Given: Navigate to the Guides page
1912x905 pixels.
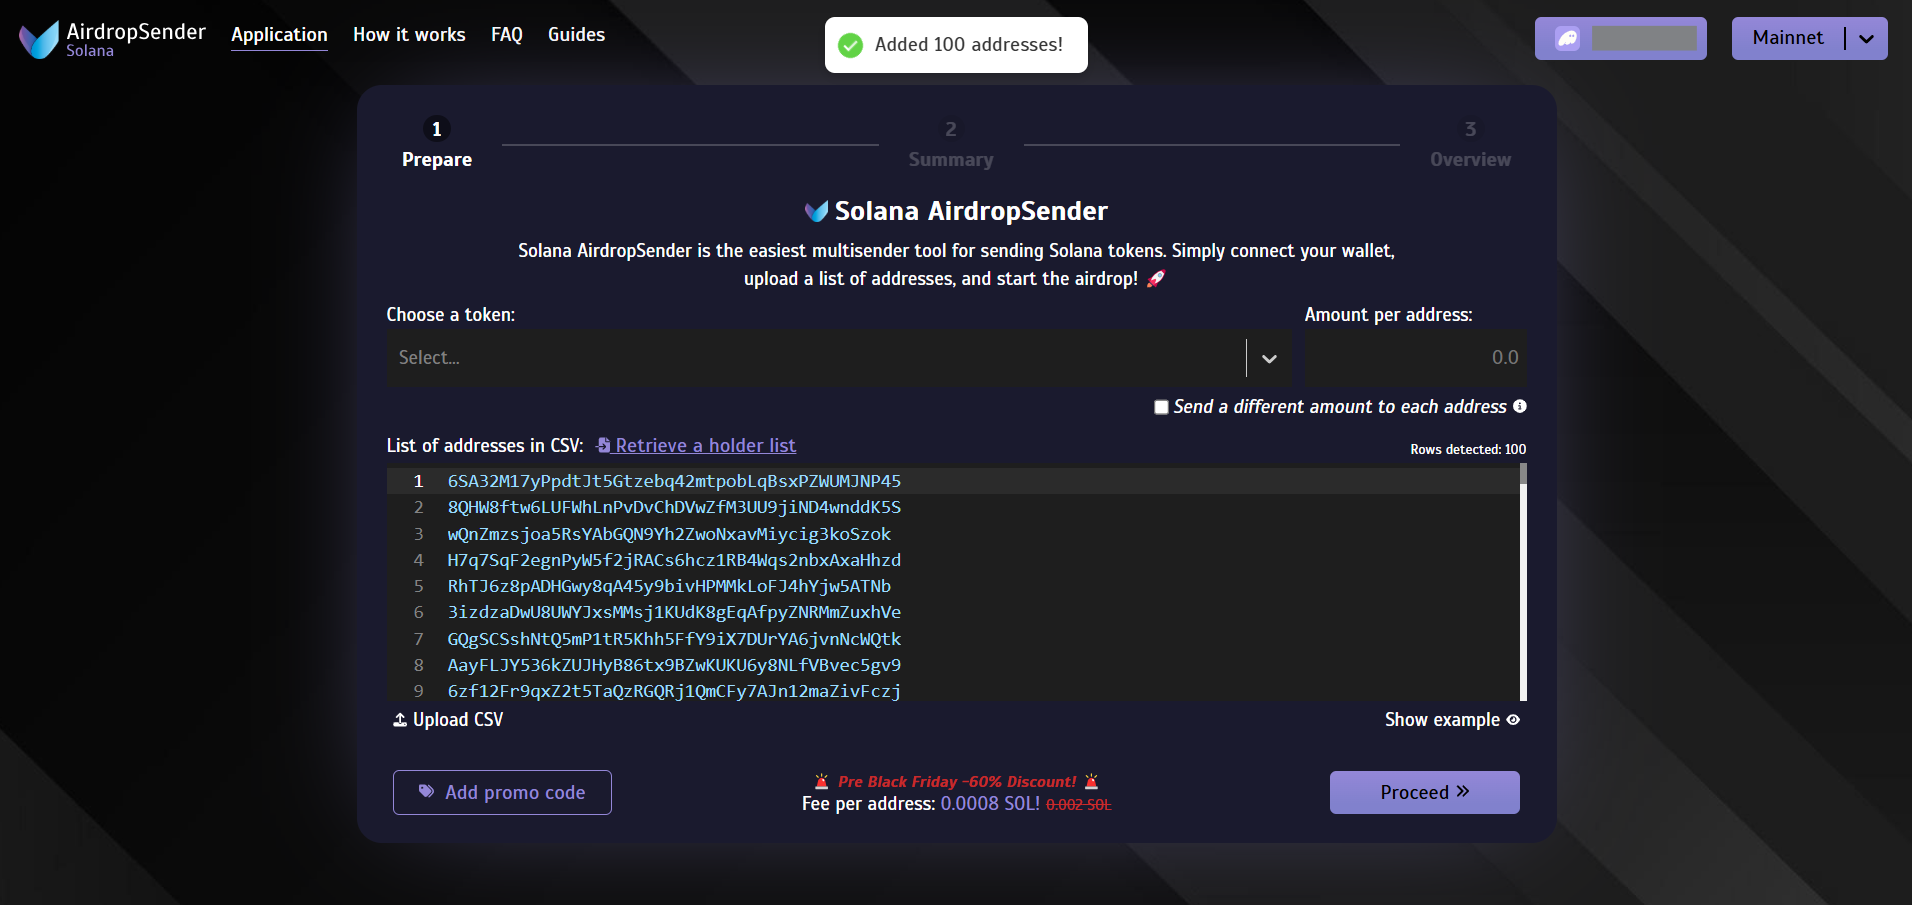Looking at the screenshot, I should tap(576, 35).
